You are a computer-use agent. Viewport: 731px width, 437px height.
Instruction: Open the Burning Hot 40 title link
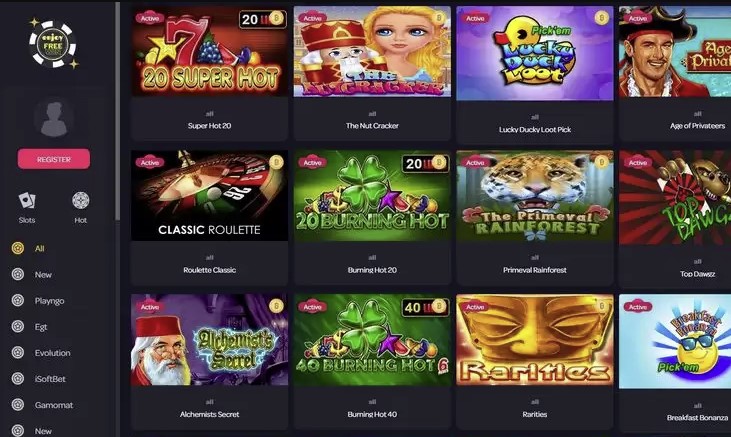pyautogui.click(x=372, y=414)
